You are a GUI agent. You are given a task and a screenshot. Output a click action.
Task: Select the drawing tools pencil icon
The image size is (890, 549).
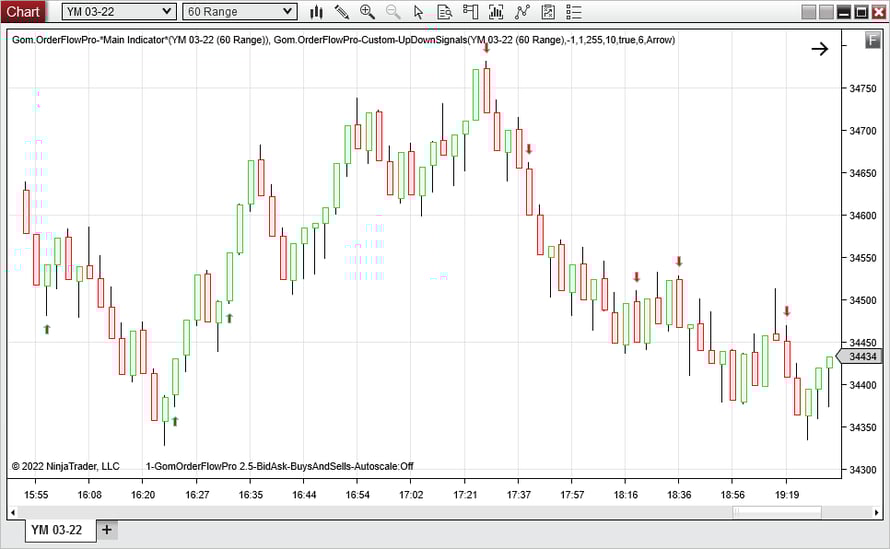click(x=342, y=12)
